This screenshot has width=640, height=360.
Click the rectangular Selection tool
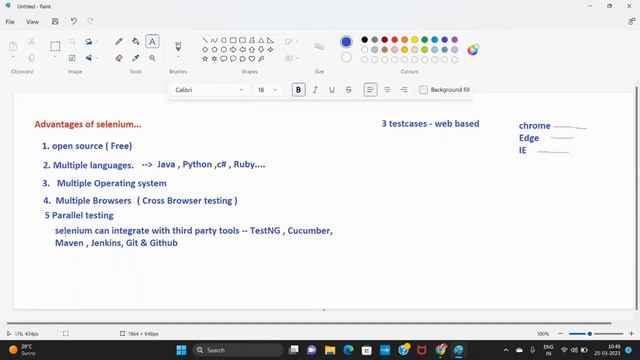tap(55, 46)
